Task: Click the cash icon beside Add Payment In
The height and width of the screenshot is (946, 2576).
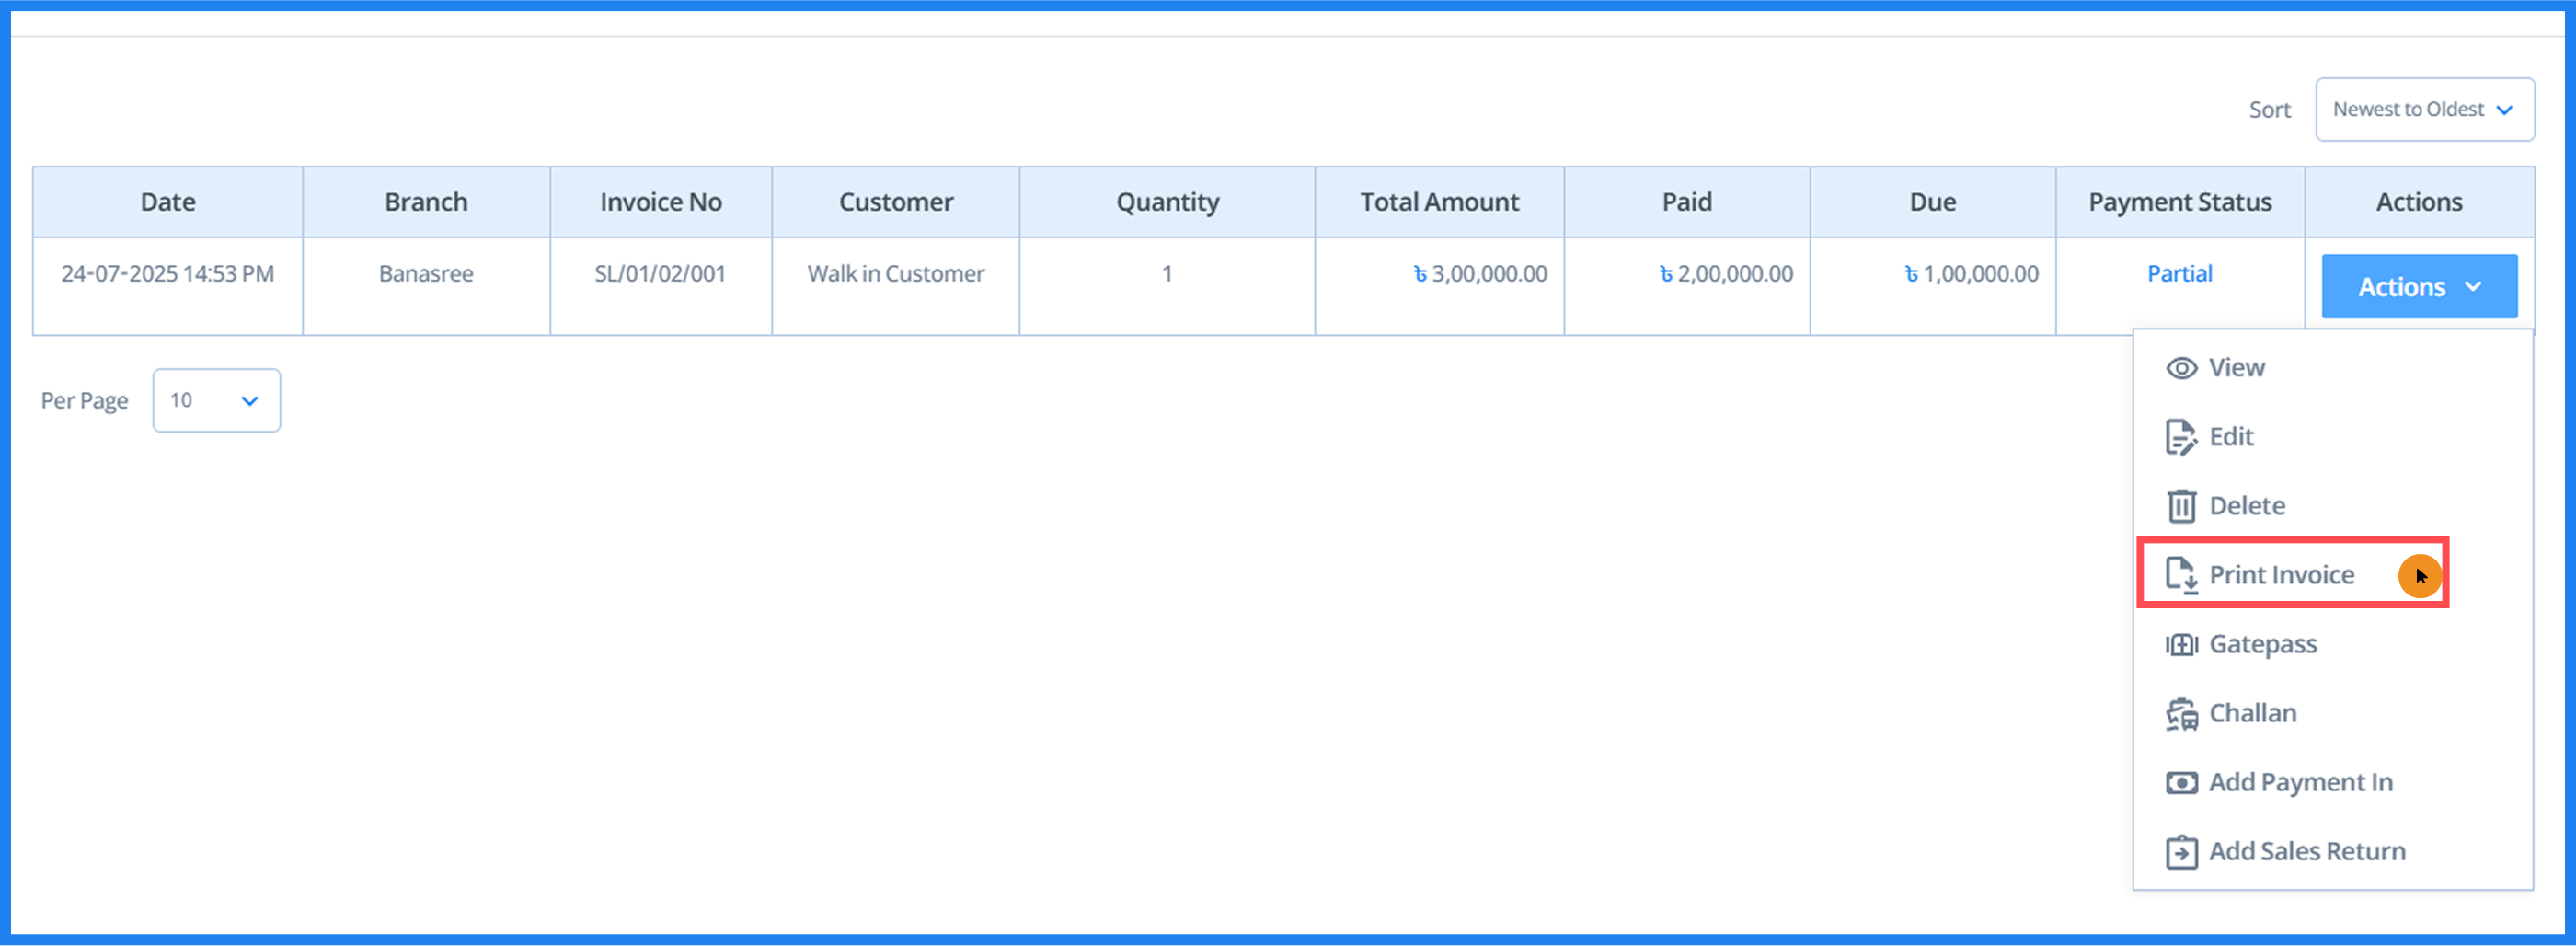Action: [2180, 782]
